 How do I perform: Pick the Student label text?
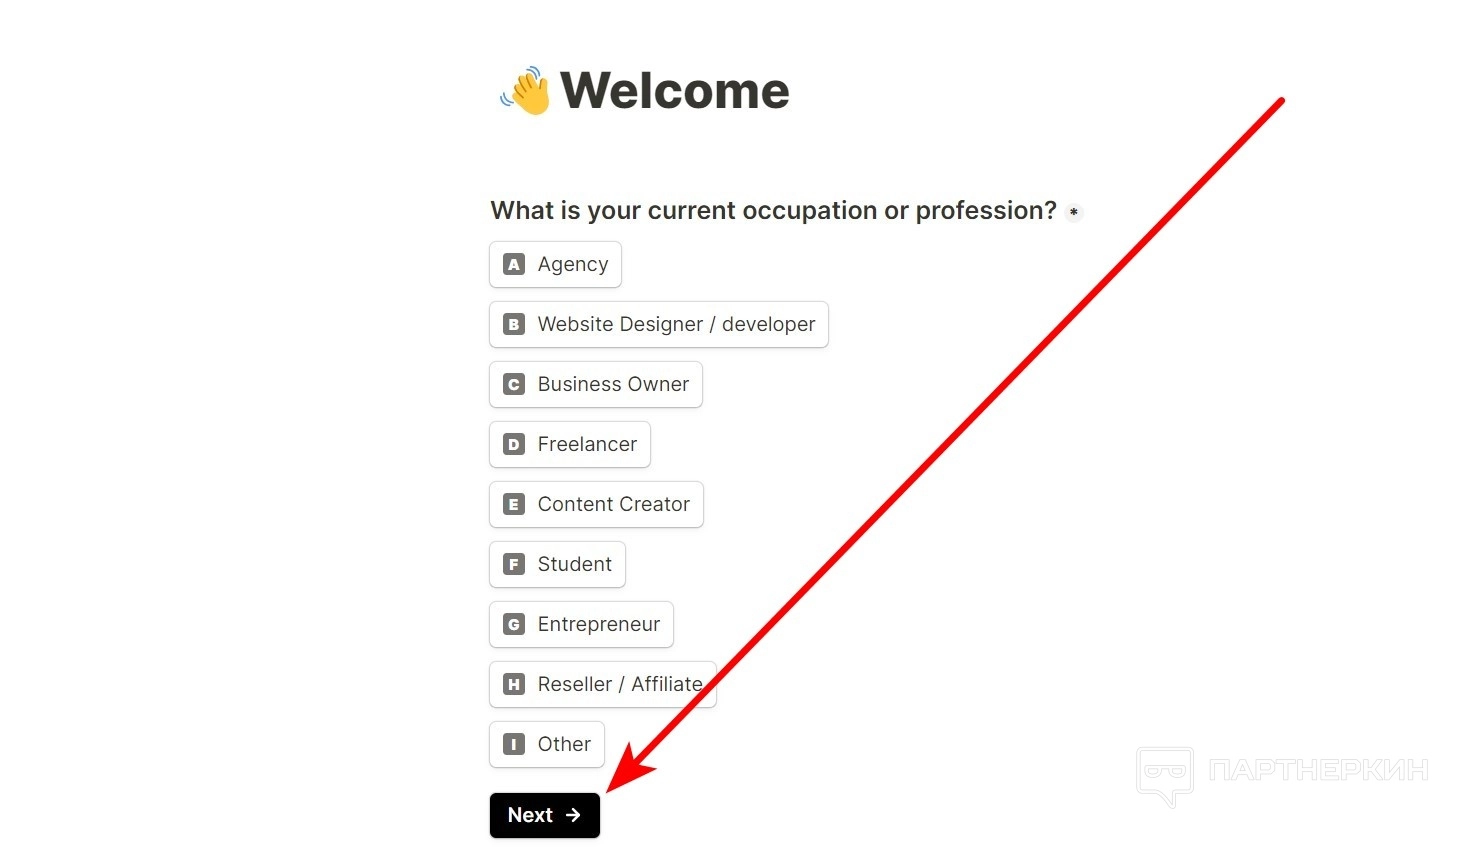pyautogui.click(x=575, y=565)
